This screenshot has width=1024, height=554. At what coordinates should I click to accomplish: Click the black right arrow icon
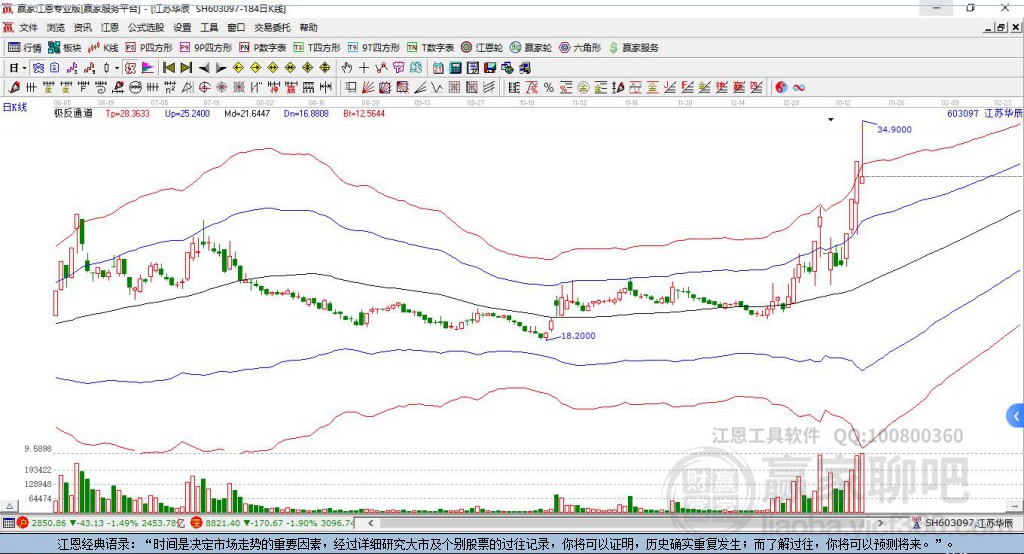221,68
